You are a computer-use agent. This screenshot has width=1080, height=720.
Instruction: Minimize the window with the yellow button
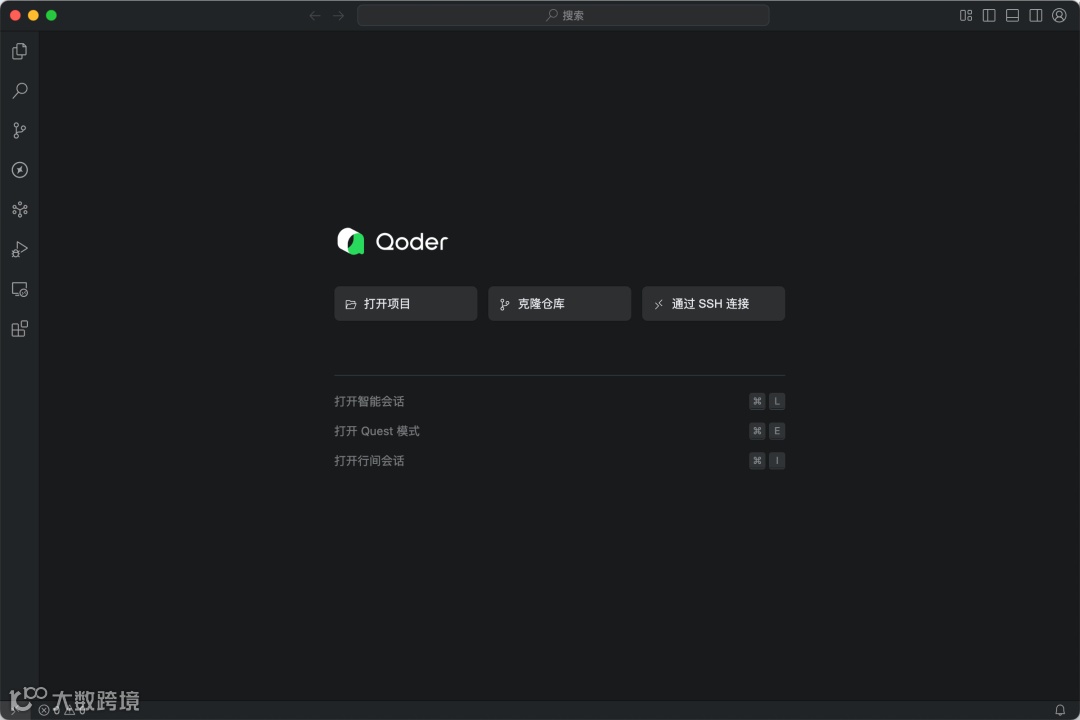tap(33, 15)
